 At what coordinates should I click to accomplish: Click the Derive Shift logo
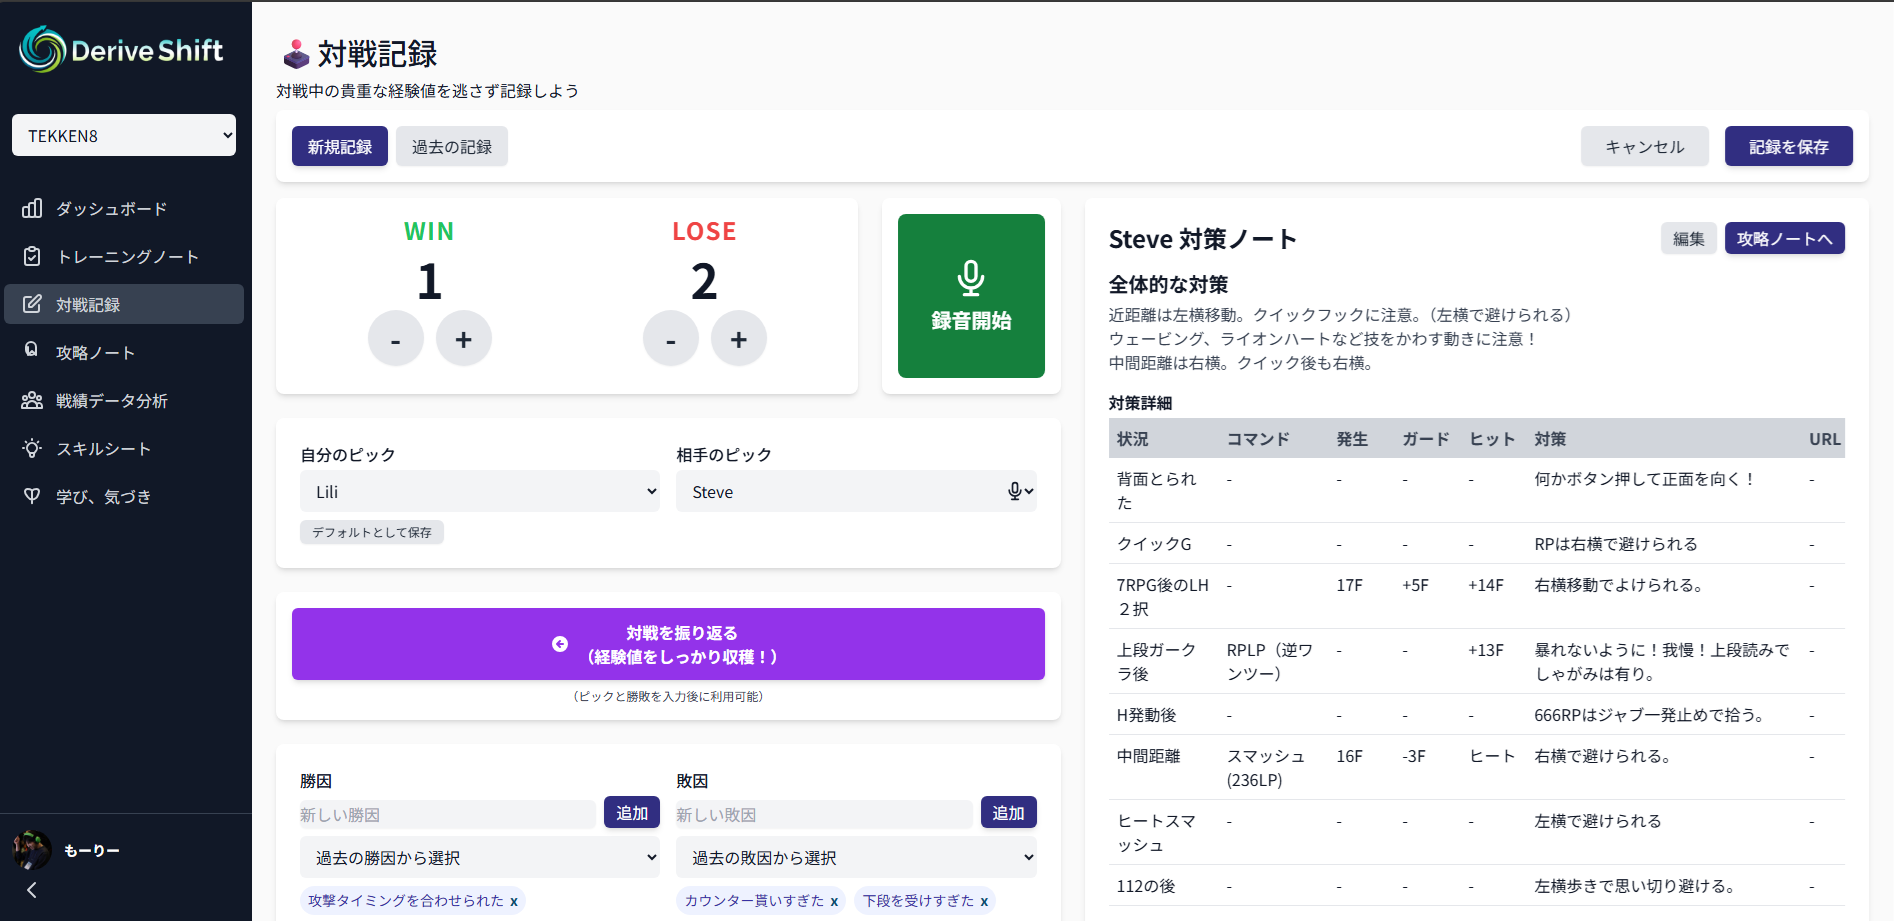pyautogui.click(x=120, y=50)
